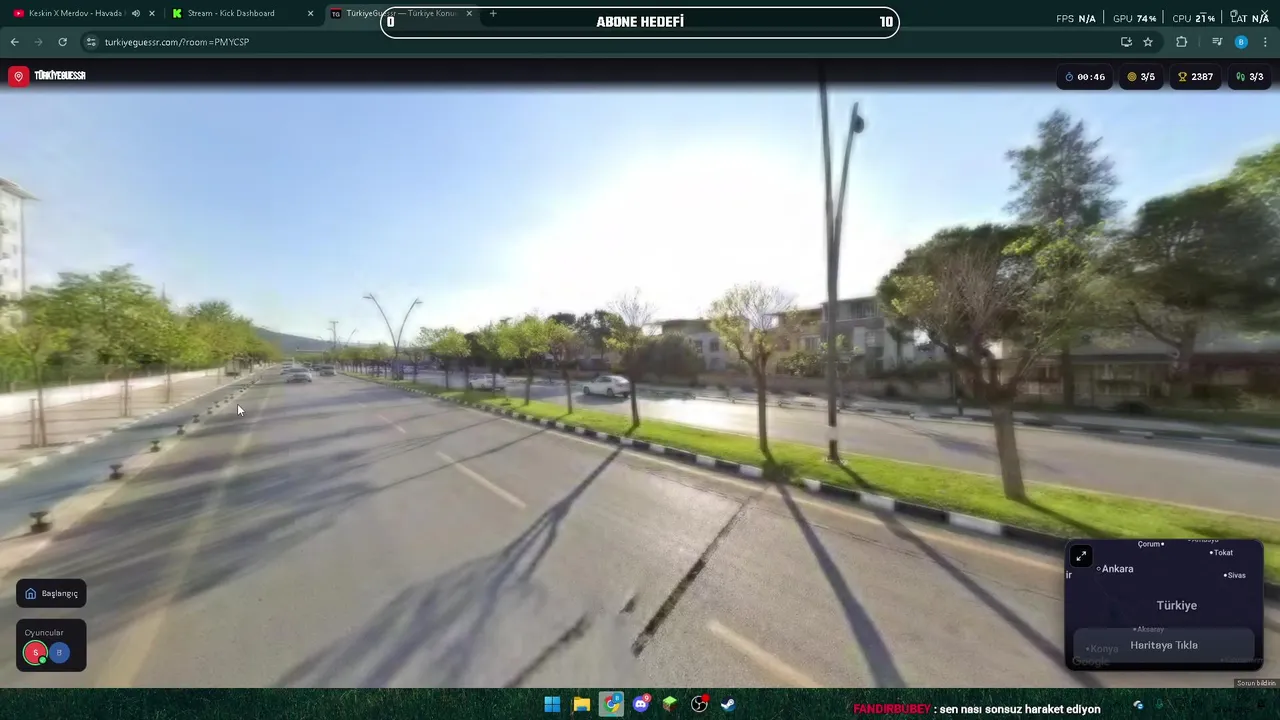Click the install app icon in address bar
1280x720 pixels.
tap(1126, 42)
